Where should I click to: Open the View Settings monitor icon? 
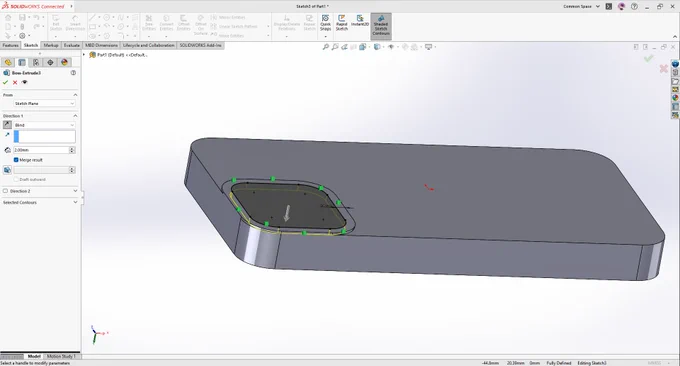[x=428, y=47]
